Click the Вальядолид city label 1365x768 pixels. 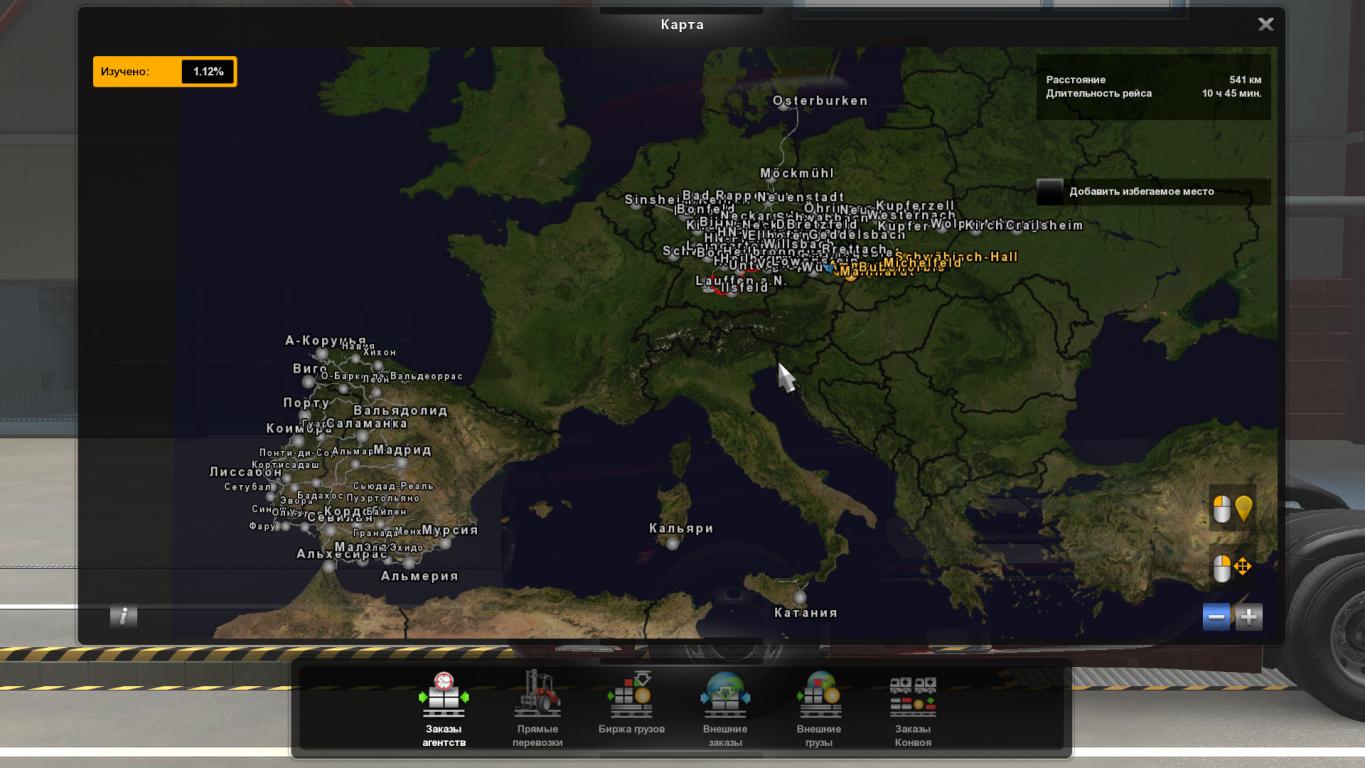pos(400,410)
